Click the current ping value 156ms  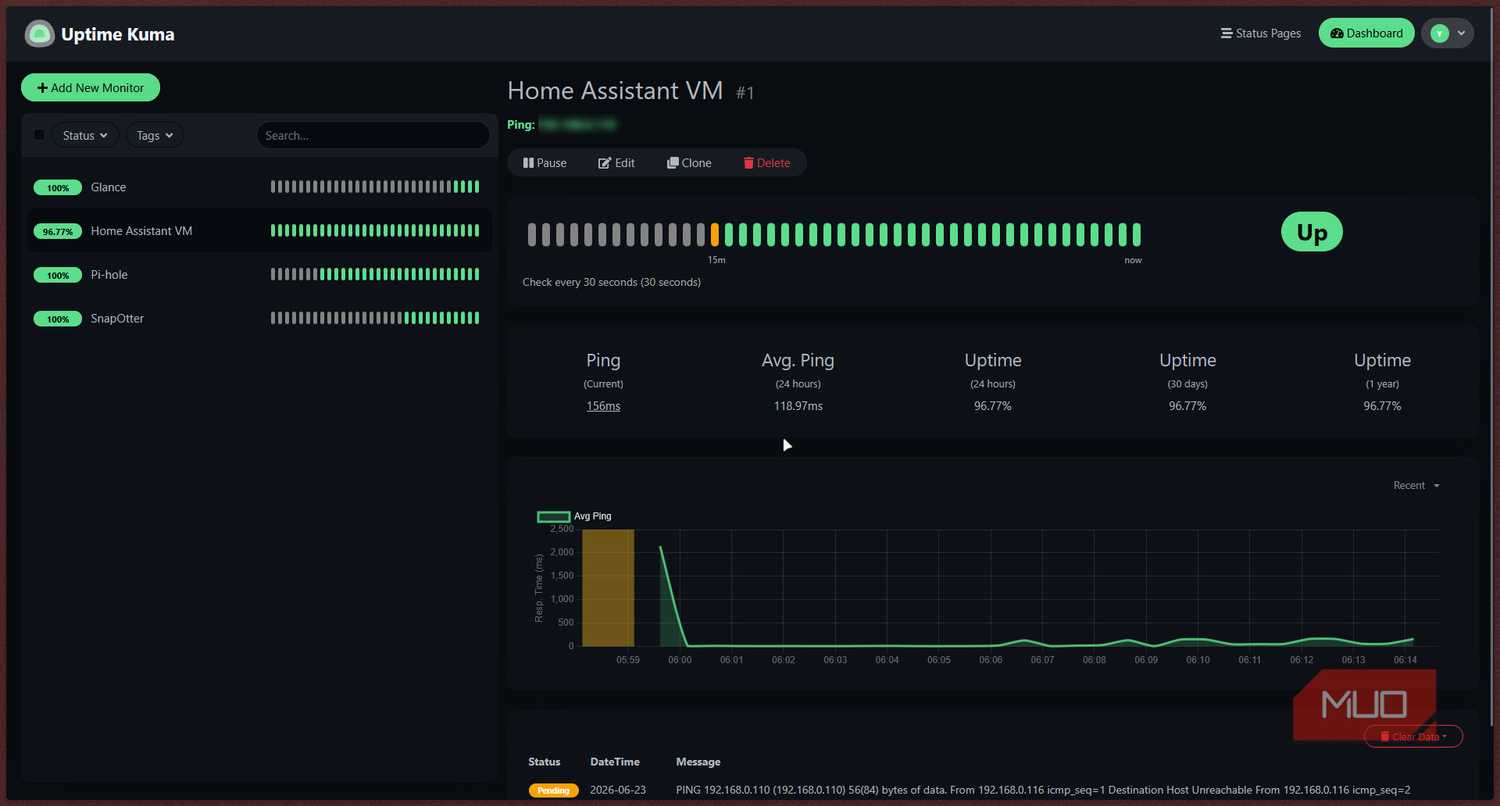click(603, 406)
